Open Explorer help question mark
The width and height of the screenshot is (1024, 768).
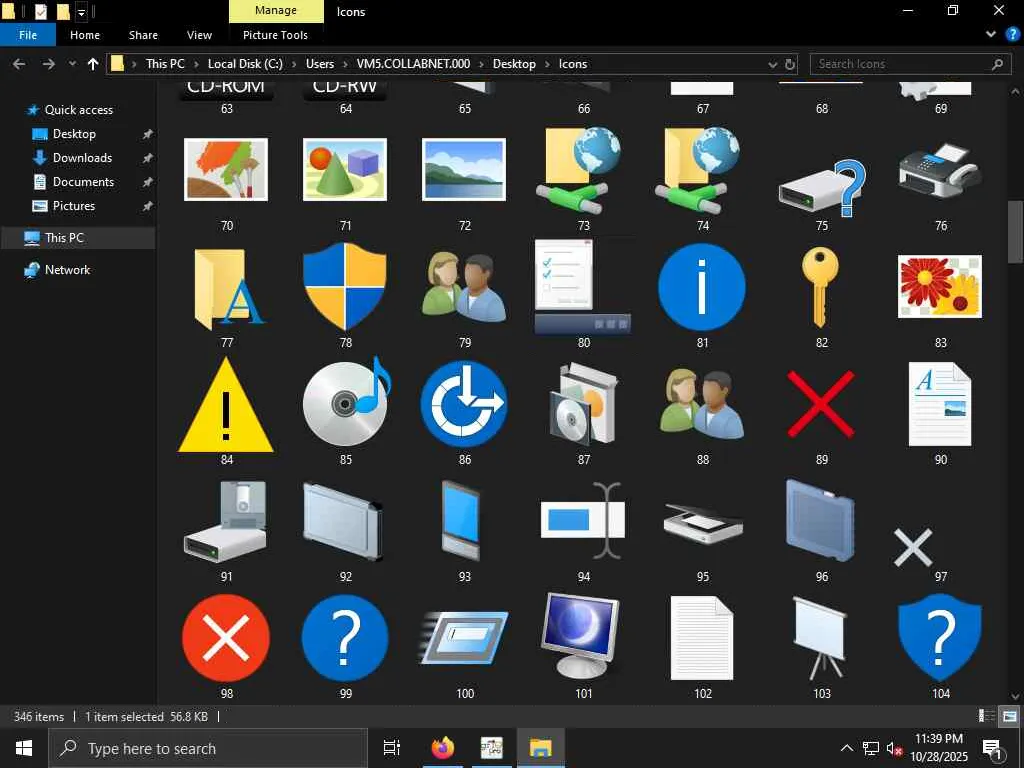(1012, 35)
